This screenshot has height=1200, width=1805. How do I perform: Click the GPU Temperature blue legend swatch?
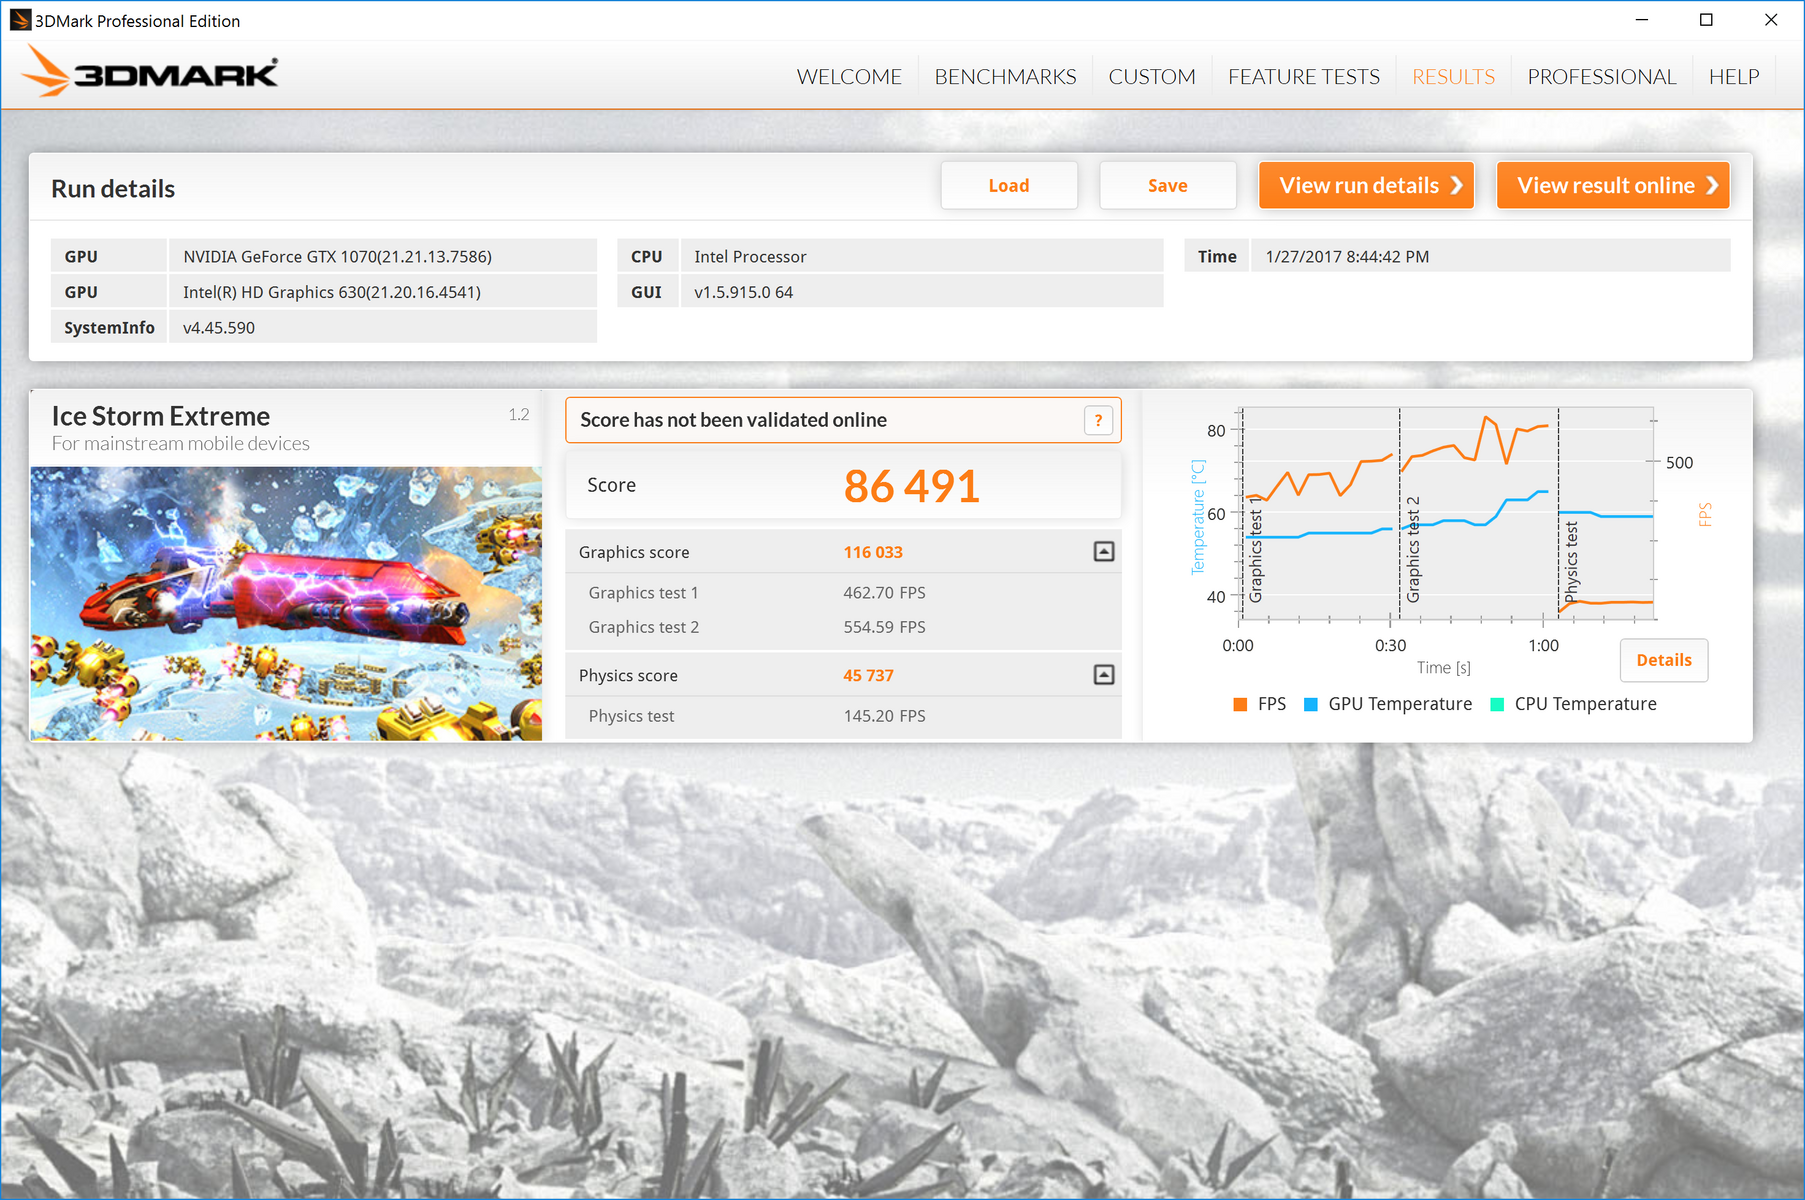point(1311,704)
